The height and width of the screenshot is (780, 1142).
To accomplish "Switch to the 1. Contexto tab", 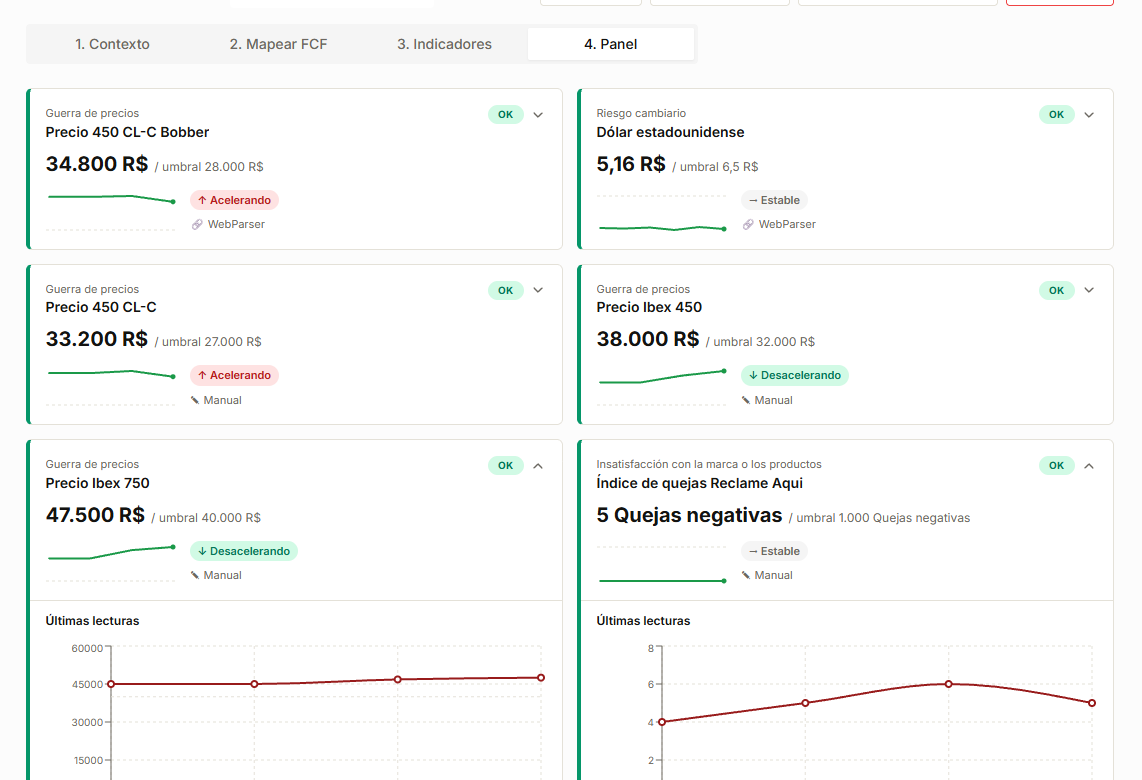I will pyautogui.click(x=112, y=44).
